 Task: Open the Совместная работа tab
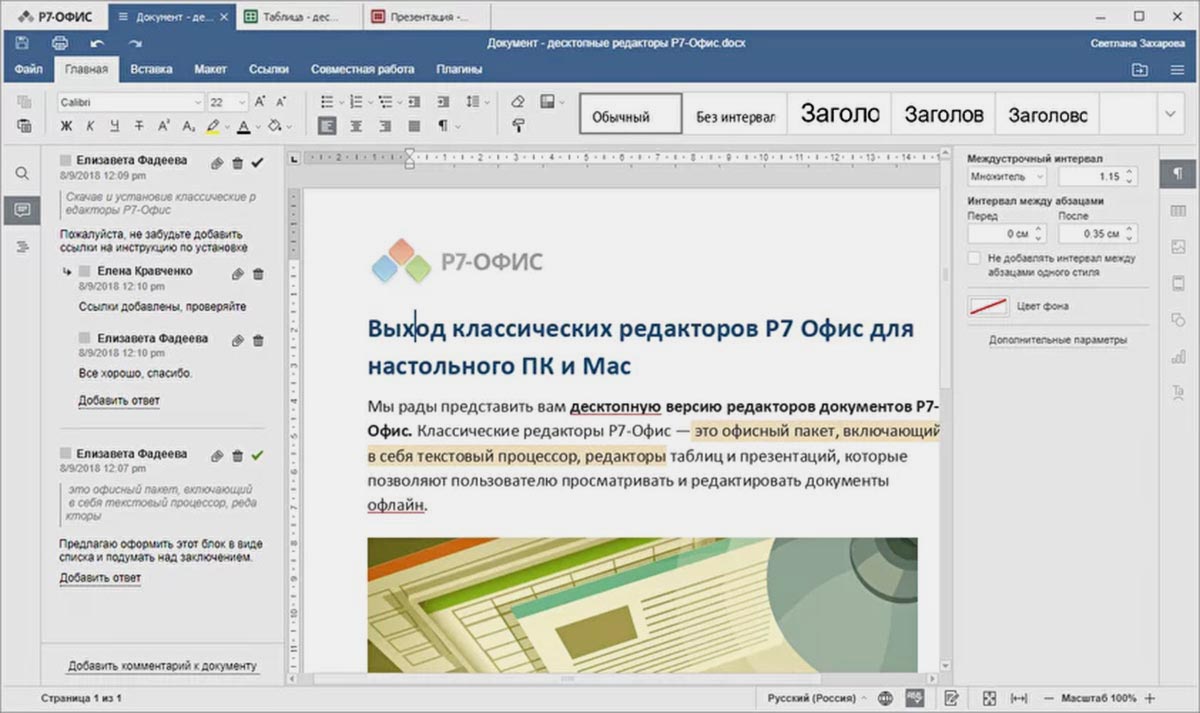[362, 69]
